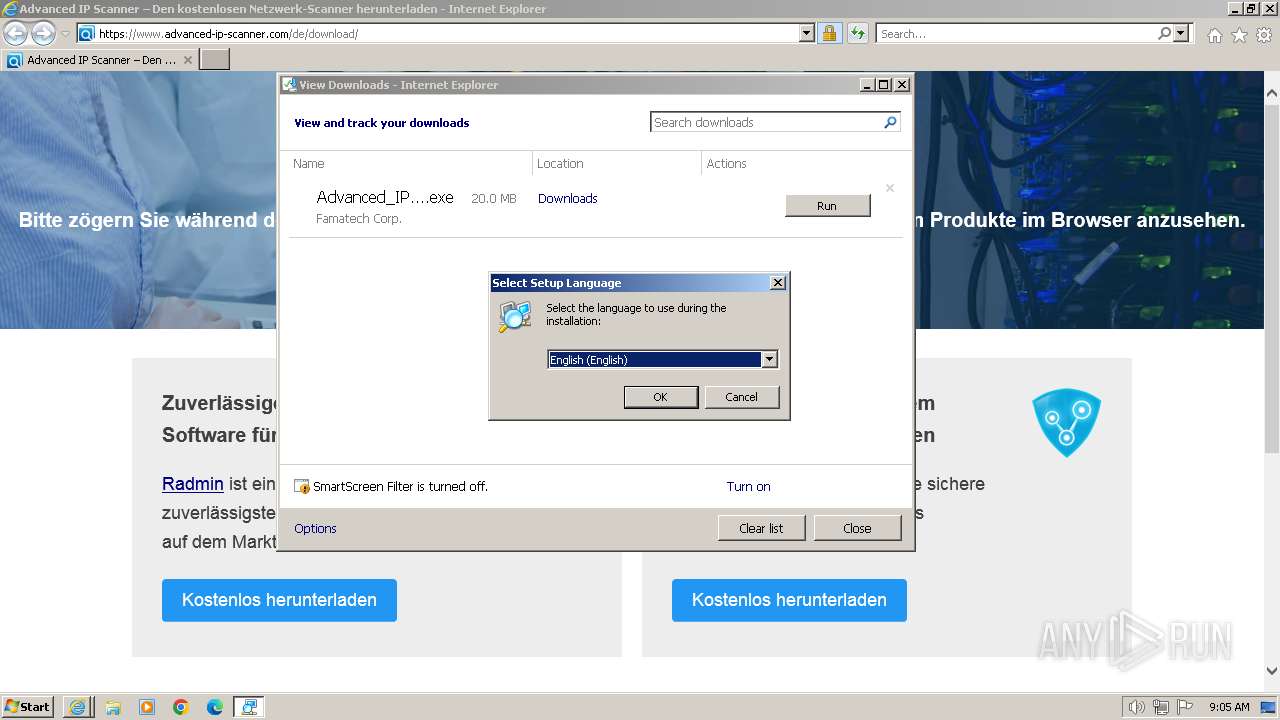Click the IE Forward navigation arrow
This screenshot has height=720, width=1280.
tap(43, 33)
